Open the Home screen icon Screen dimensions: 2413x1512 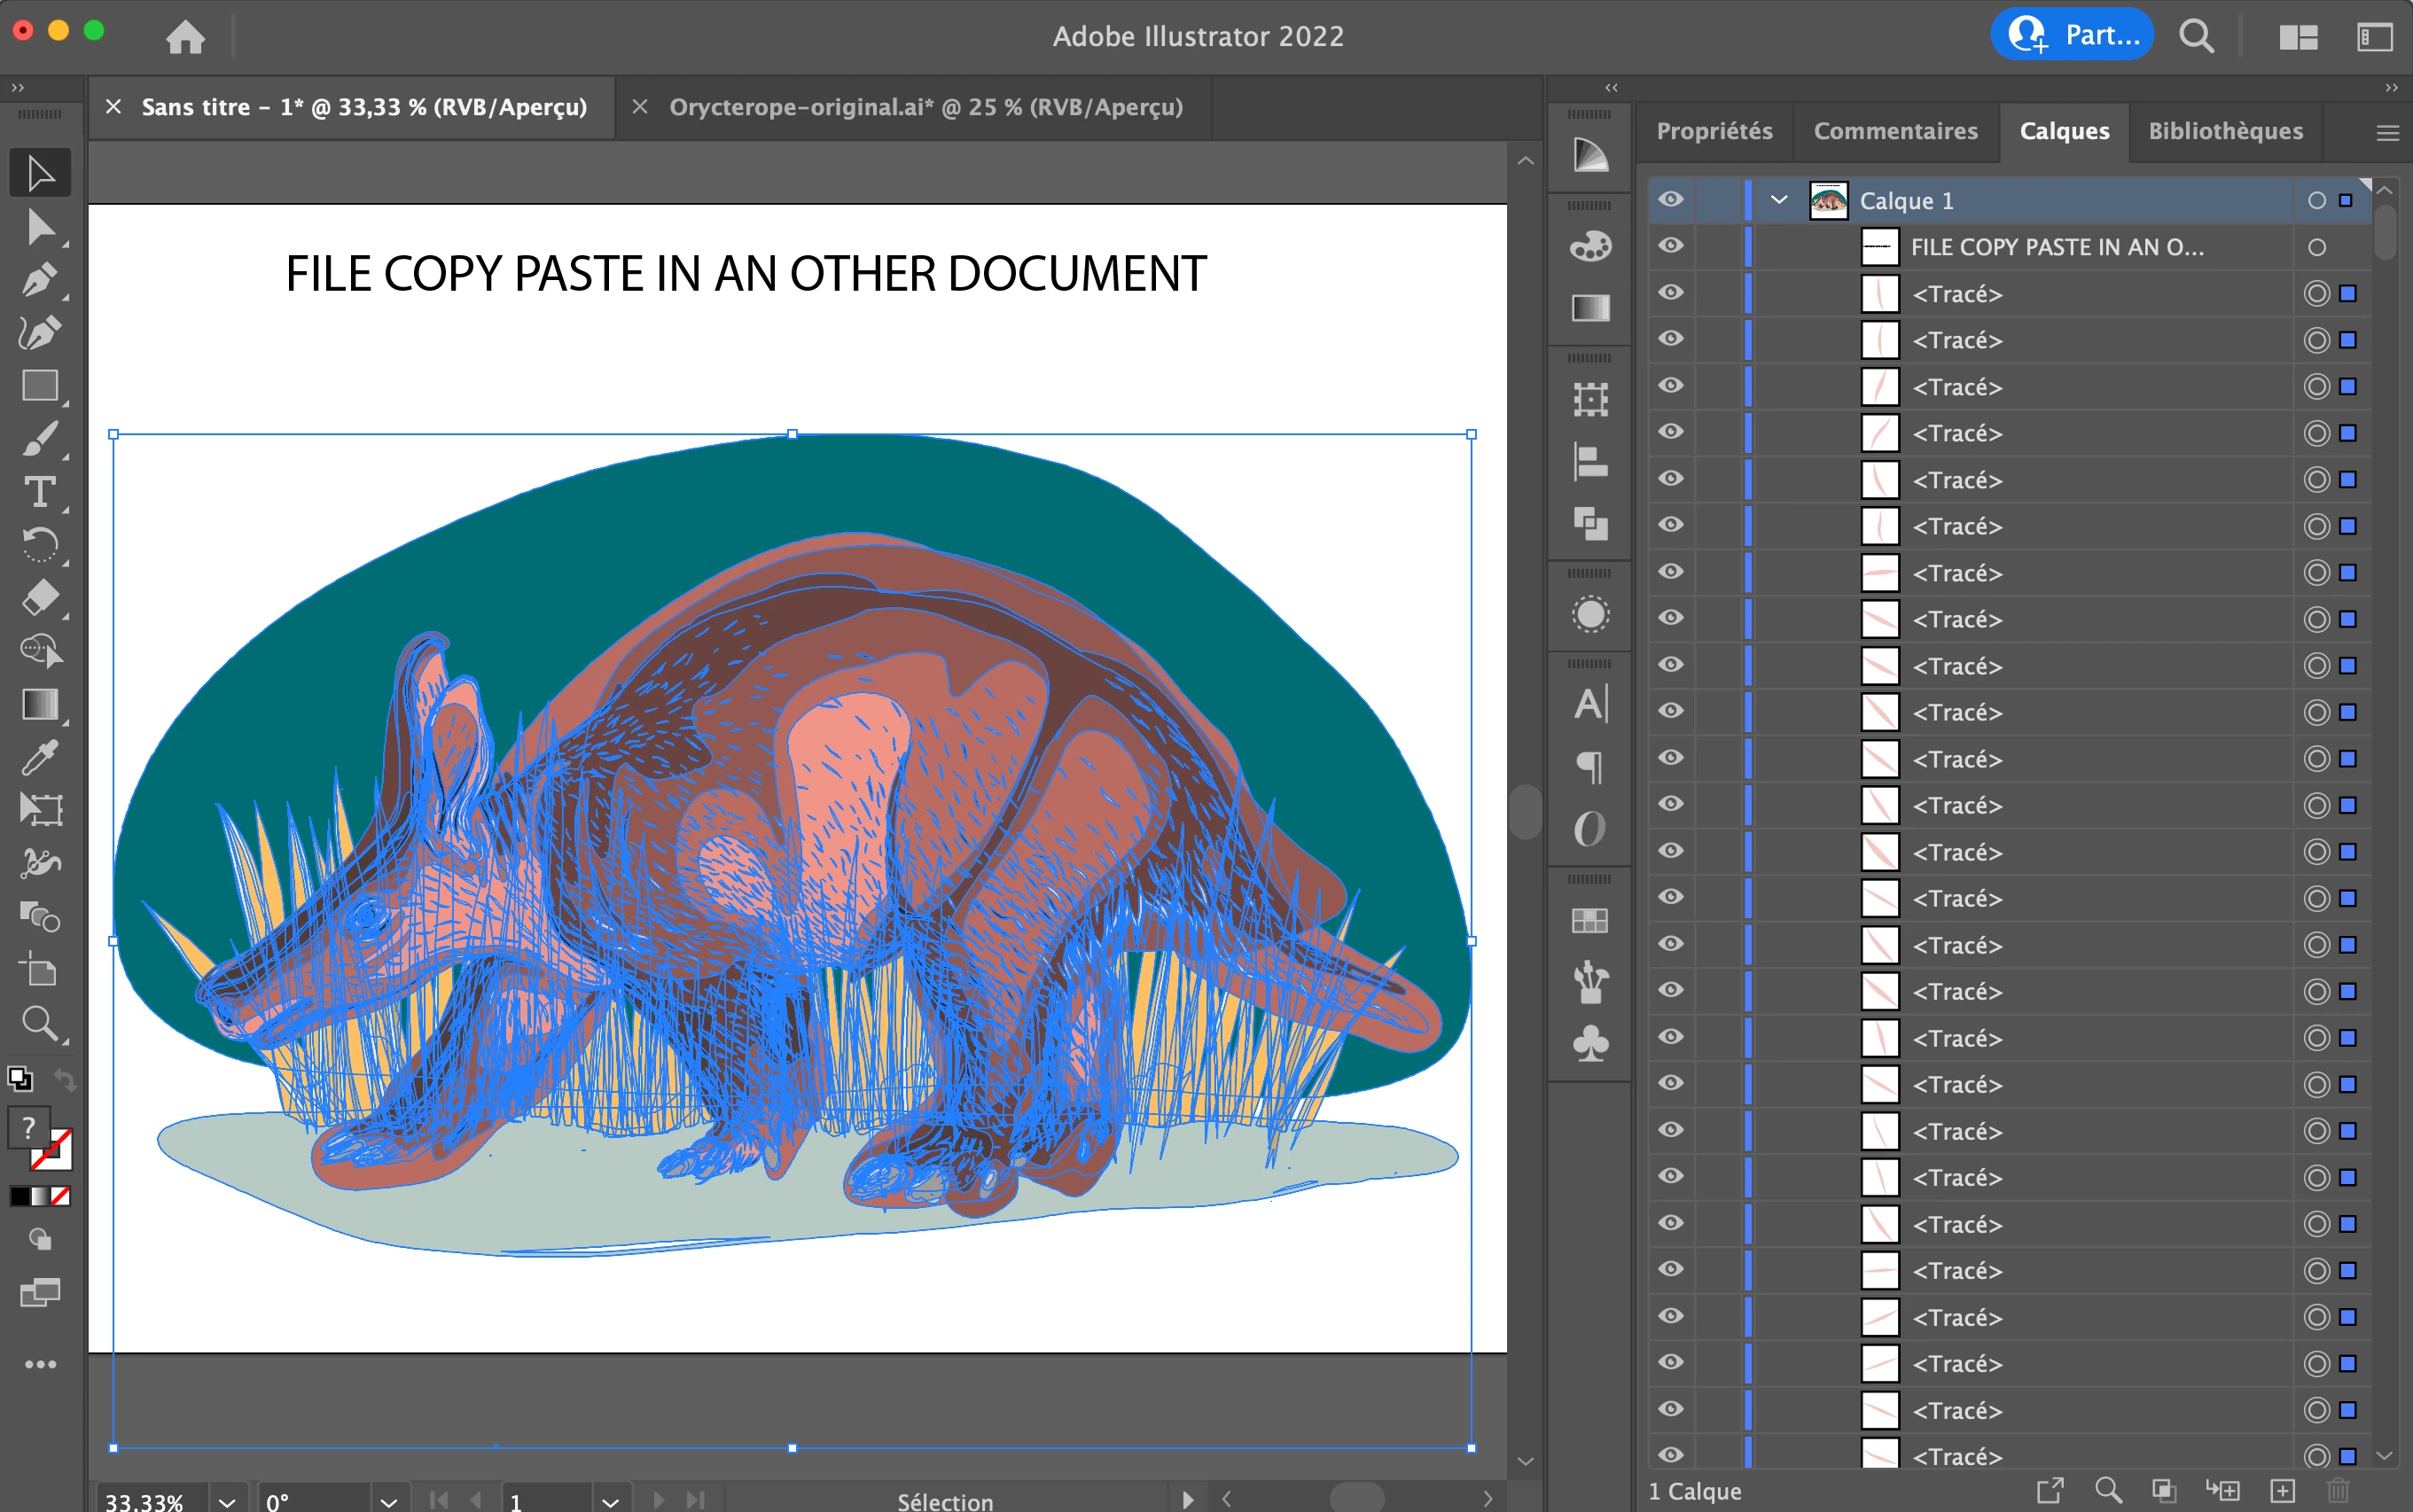click(x=185, y=37)
